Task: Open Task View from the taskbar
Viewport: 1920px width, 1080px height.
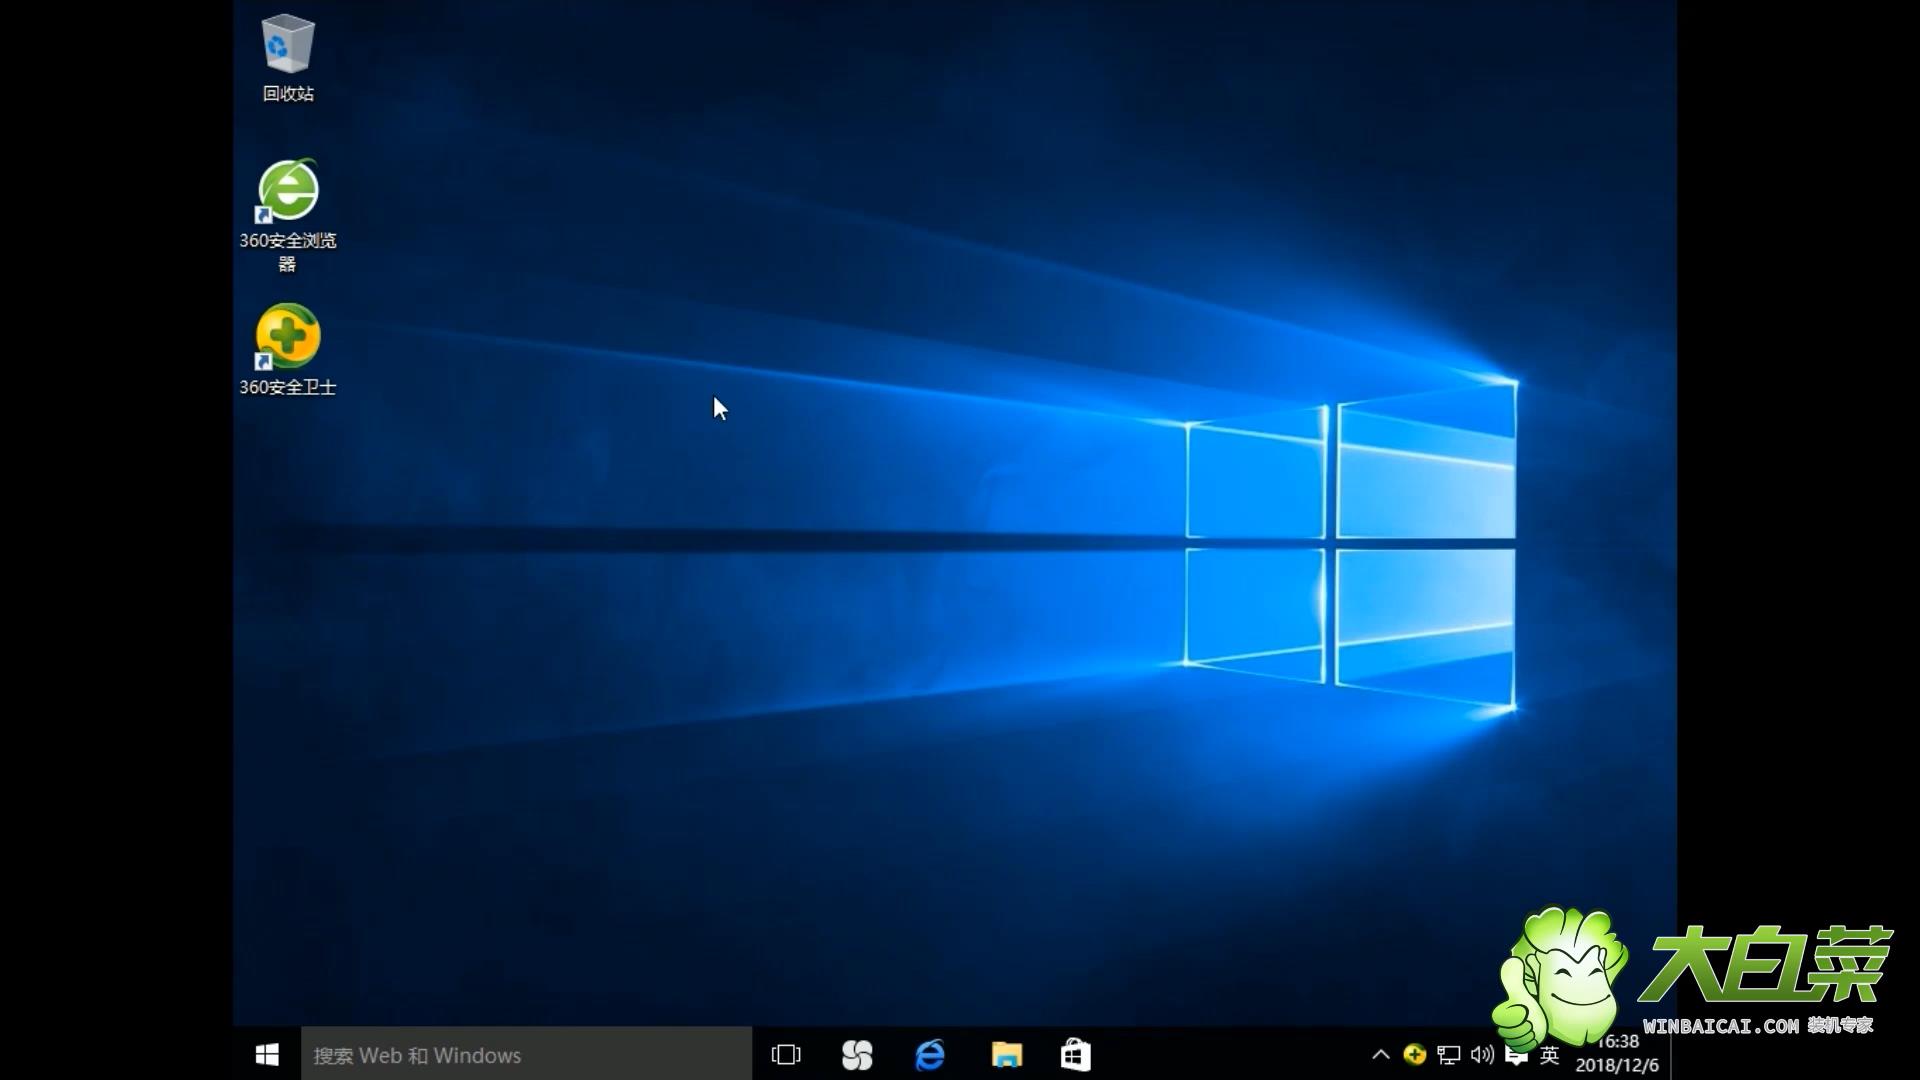Action: (x=786, y=1054)
